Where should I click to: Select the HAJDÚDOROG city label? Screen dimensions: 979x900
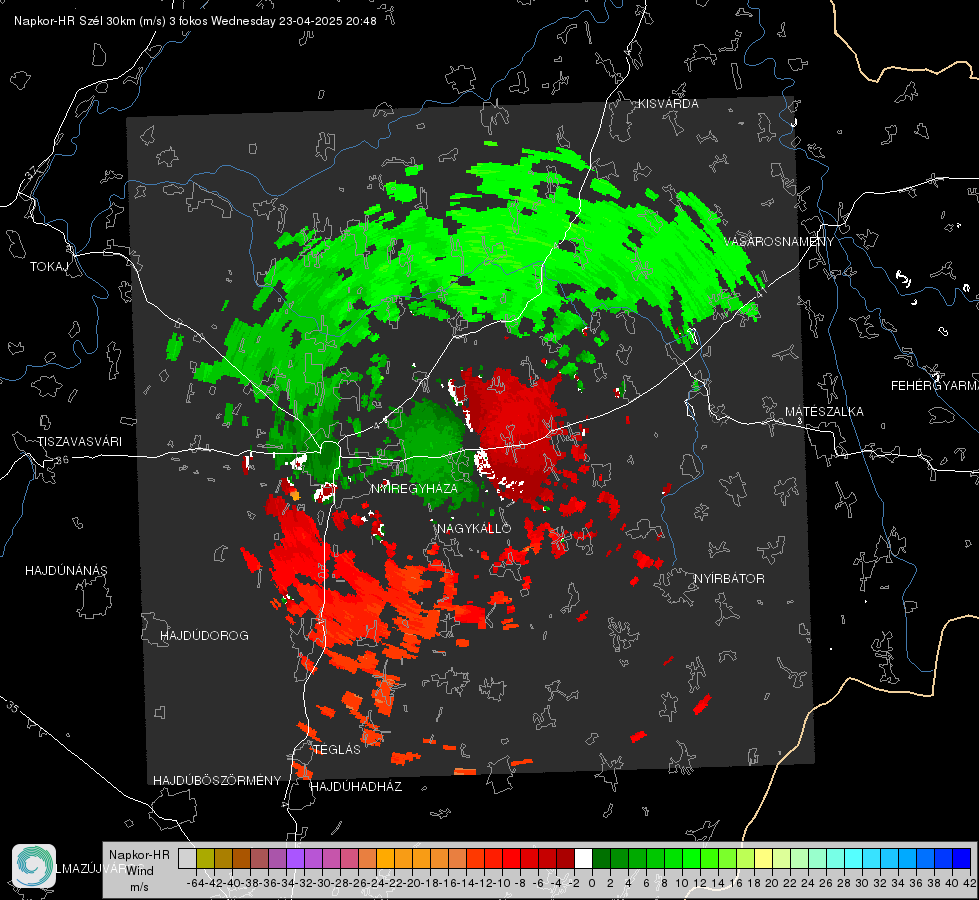click(x=204, y=635)
